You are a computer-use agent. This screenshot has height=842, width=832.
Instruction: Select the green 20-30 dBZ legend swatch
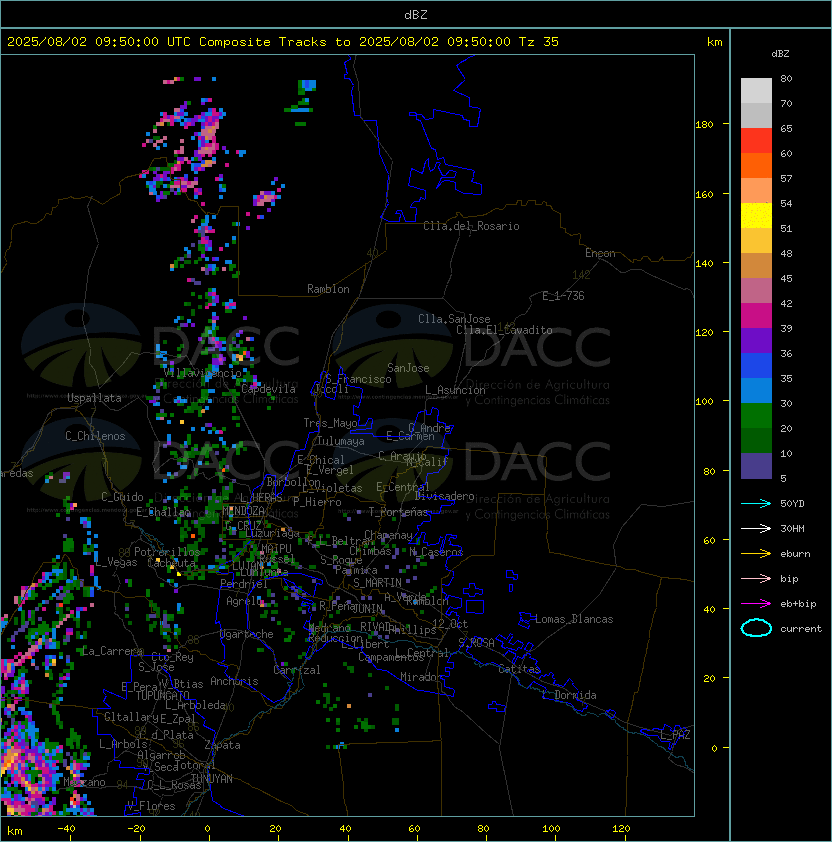(x=756, y=416)
